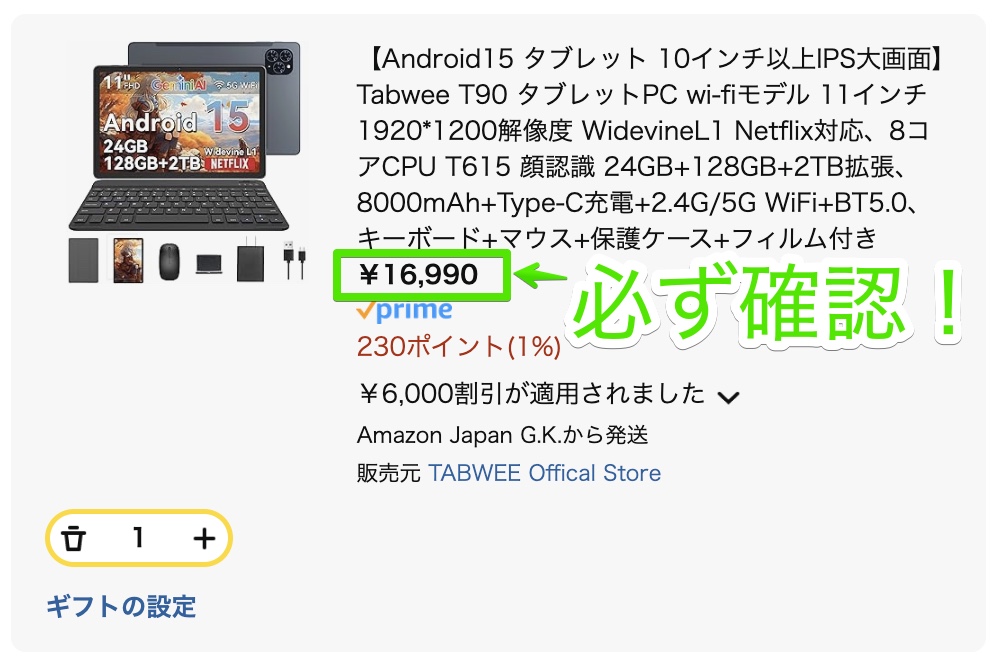This screenshot has height=668, width=1000.
Task: Increase quantity with the plus icon
Action: (x=204, y=538)
